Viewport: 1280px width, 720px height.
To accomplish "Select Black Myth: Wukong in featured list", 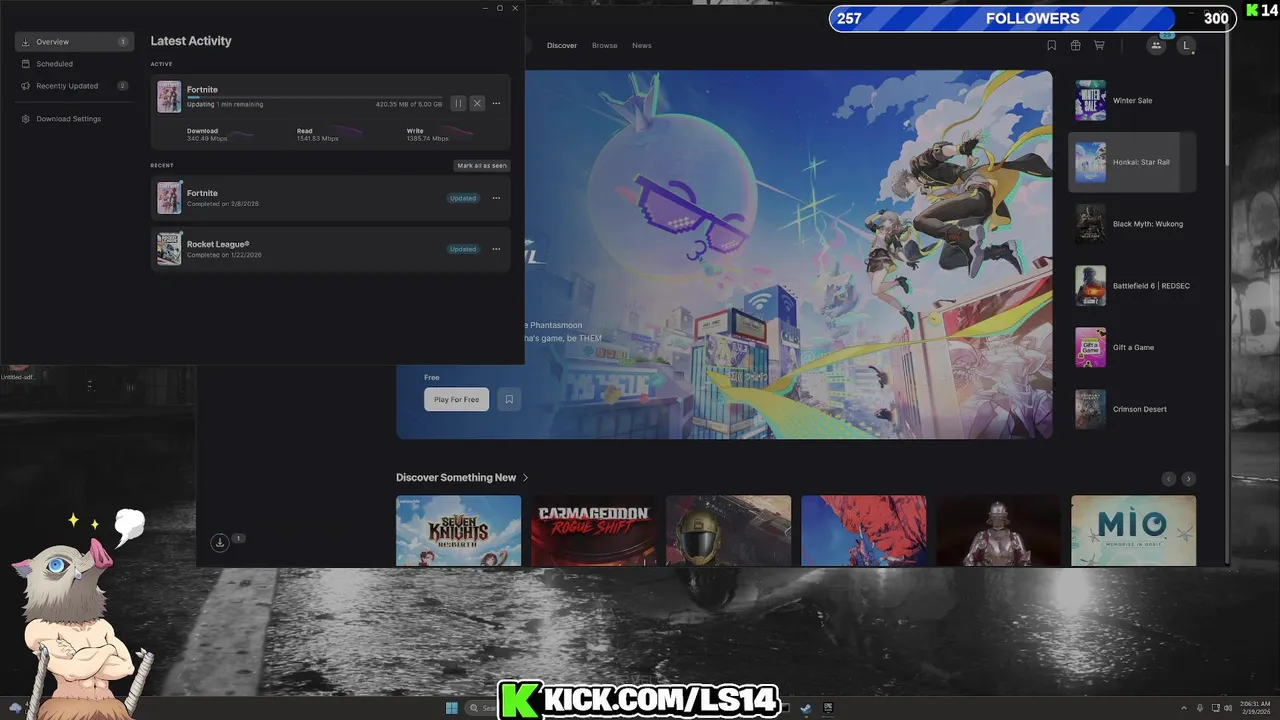I will pyautogui.click(x=1132, y=224).
